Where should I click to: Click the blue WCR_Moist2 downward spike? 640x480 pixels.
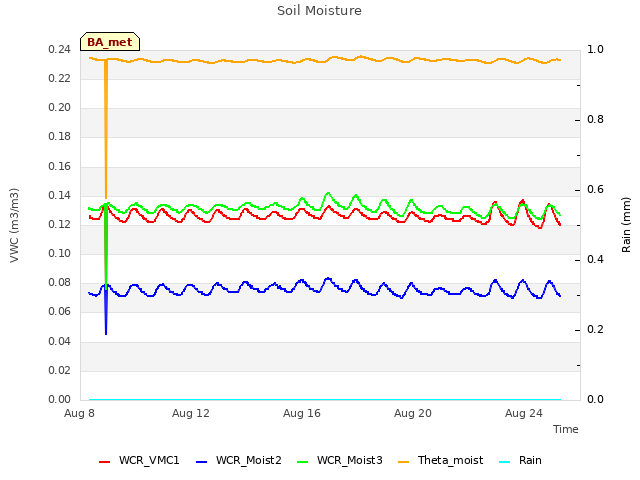coord(106,312)
